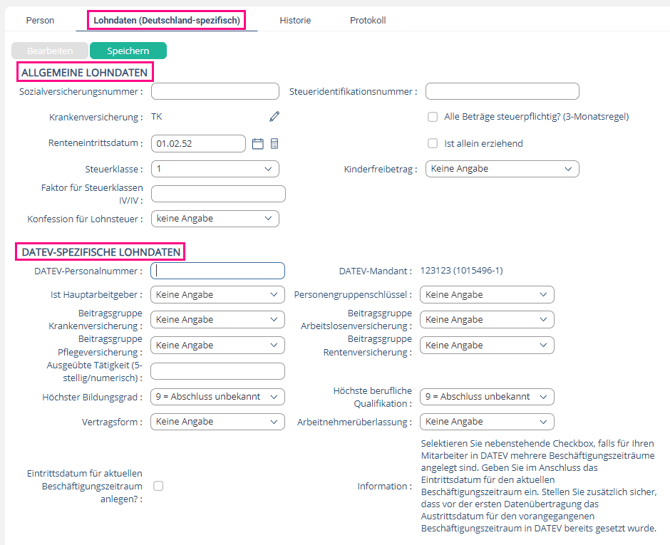
Task: Open the calendar picker for Renteneintrittsdatum
Action: tap(257, 143)
